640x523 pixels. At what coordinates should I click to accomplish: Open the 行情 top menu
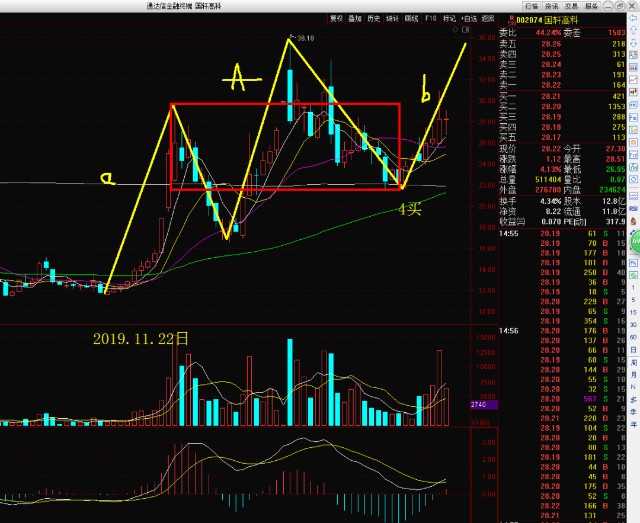(532, 6)
